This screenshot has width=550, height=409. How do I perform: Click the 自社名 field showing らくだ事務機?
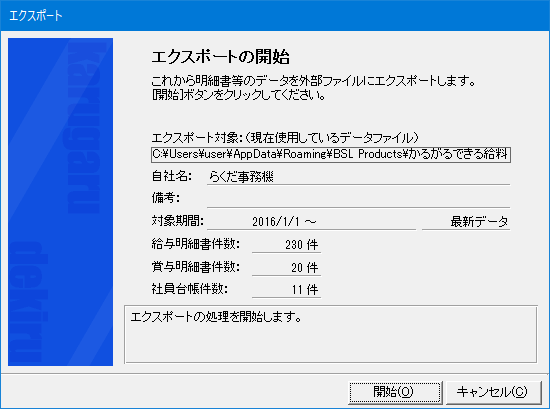(x=358, y=176)
